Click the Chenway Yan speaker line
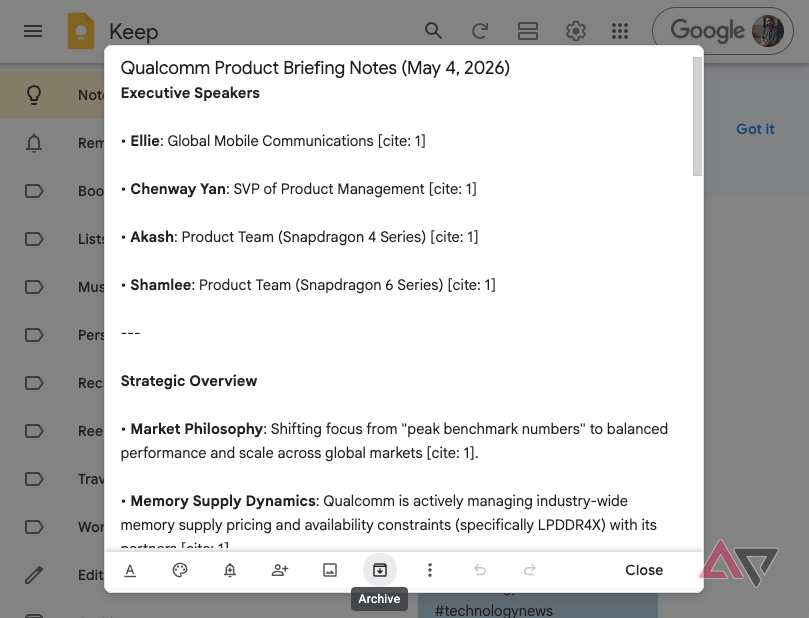The image size is (809, 618). 299,189
